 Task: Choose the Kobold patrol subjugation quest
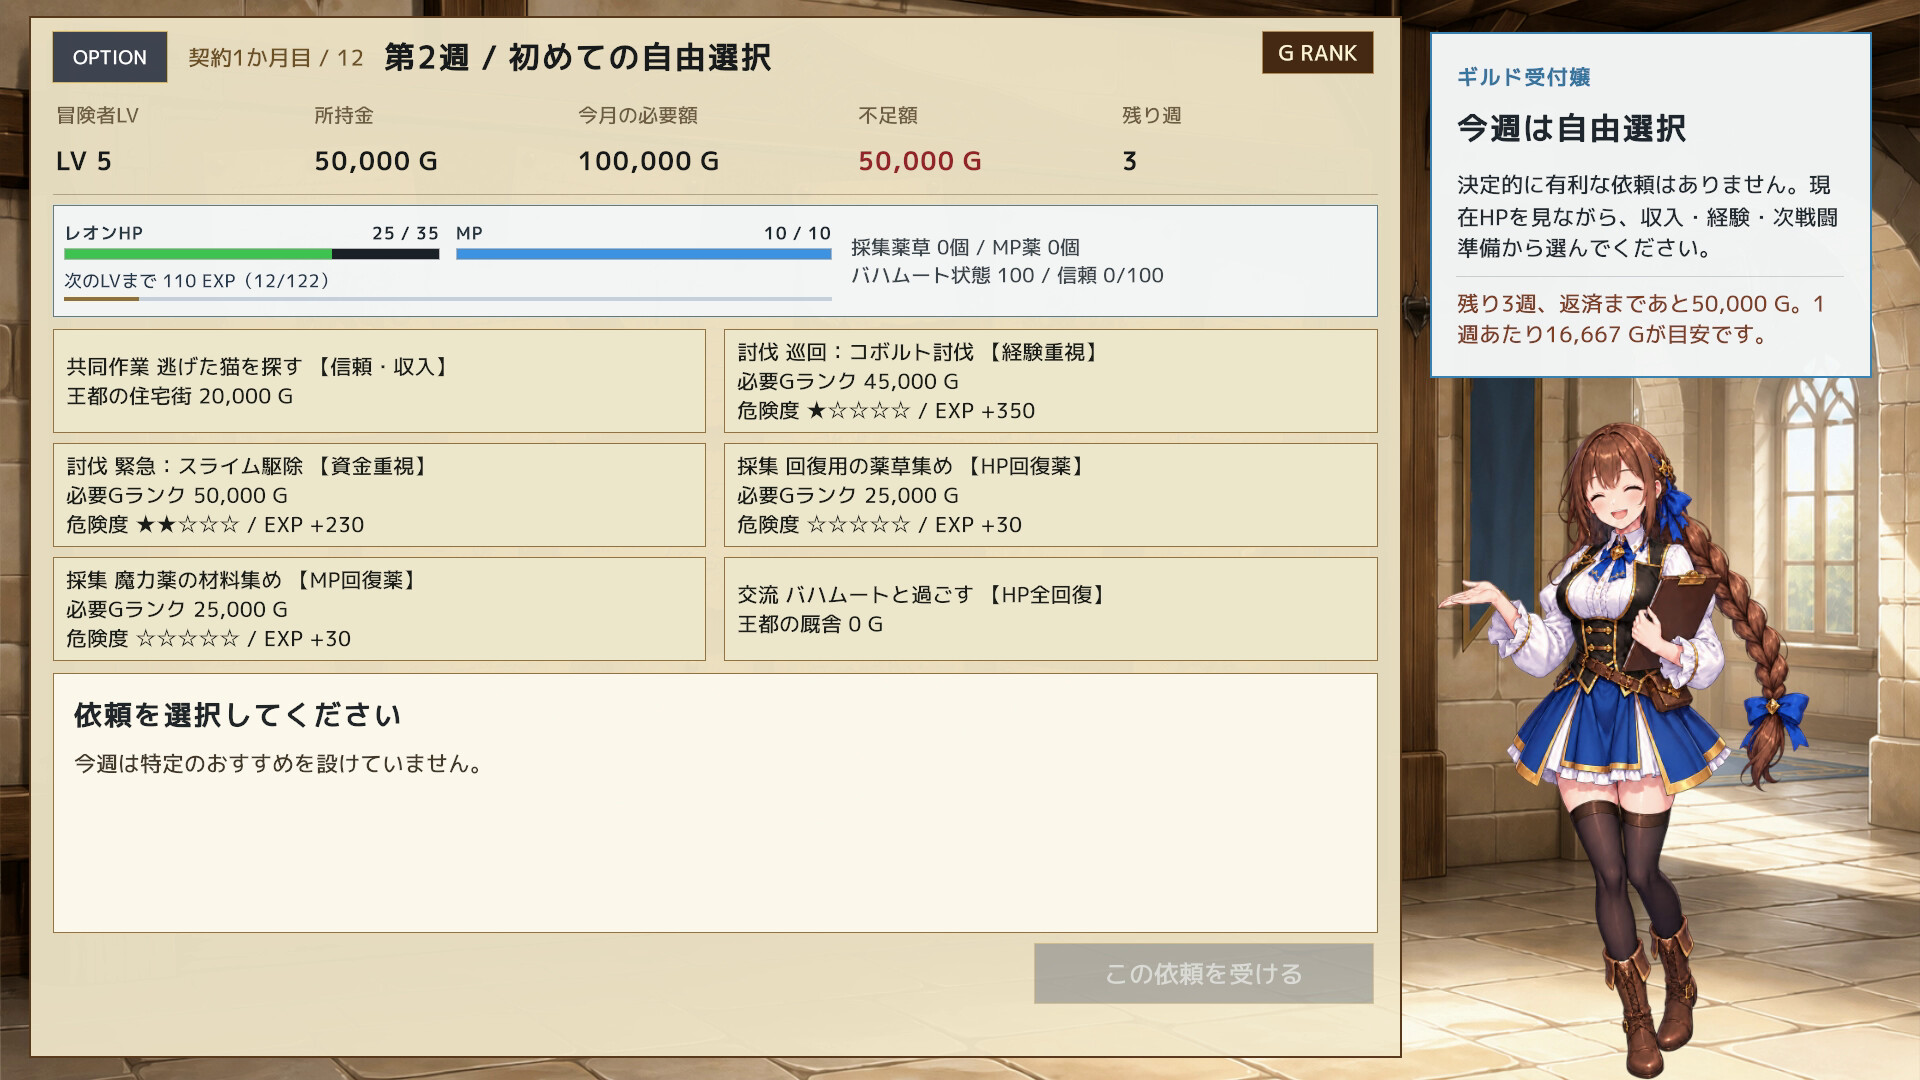click(1050, 381)
